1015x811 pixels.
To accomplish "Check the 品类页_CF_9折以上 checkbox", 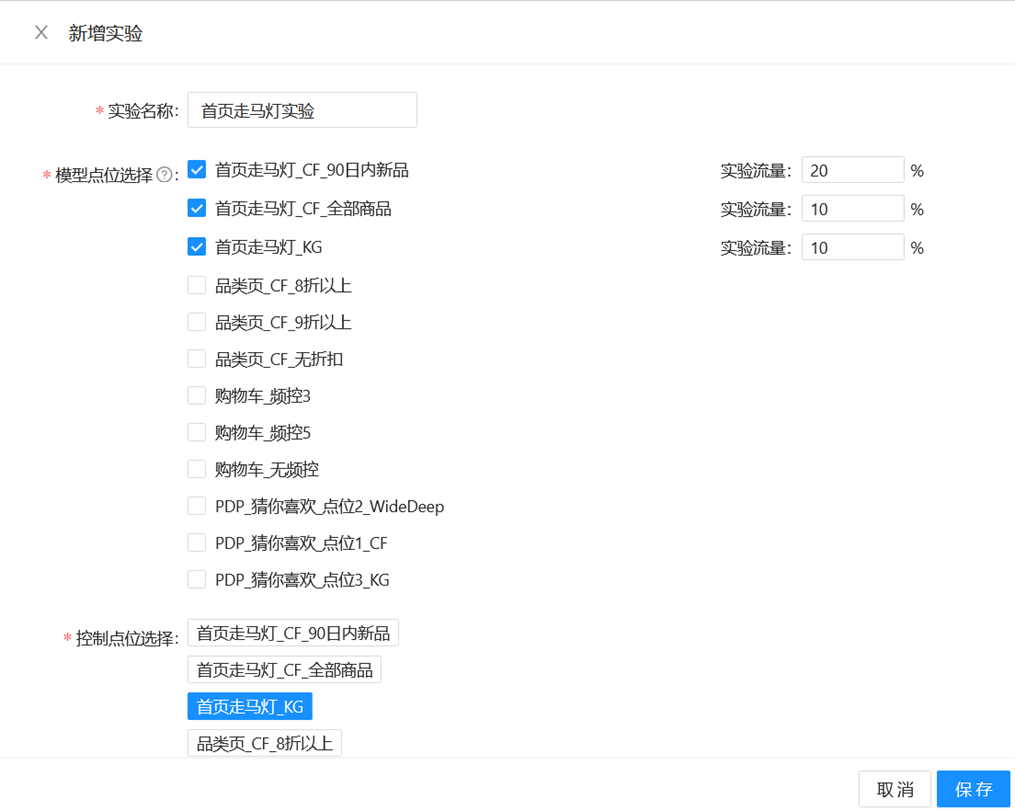I will (x=197, y=322).
